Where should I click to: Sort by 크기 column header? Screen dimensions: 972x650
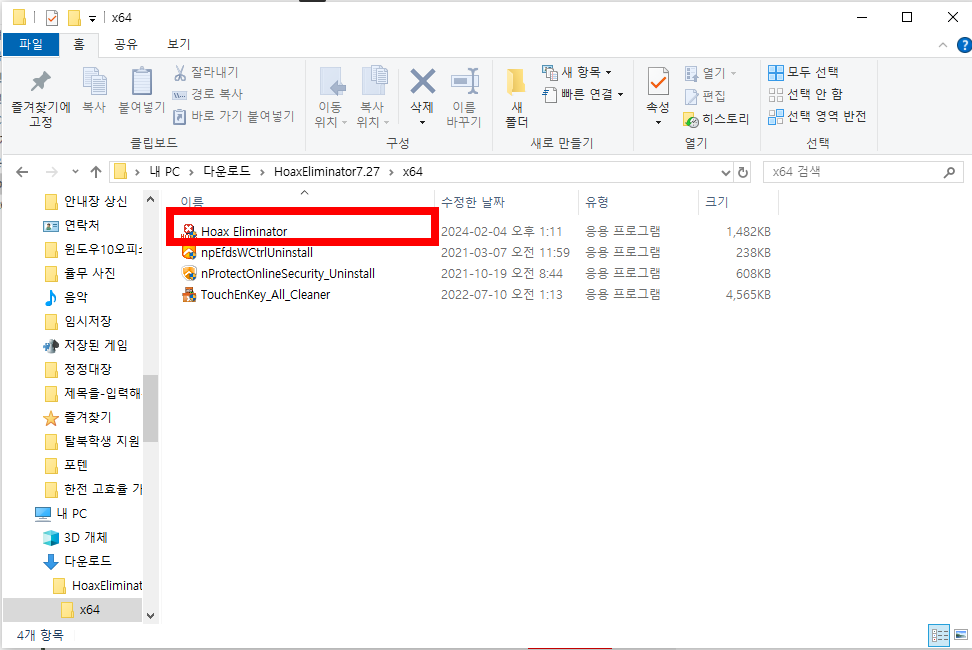point(717,202)
